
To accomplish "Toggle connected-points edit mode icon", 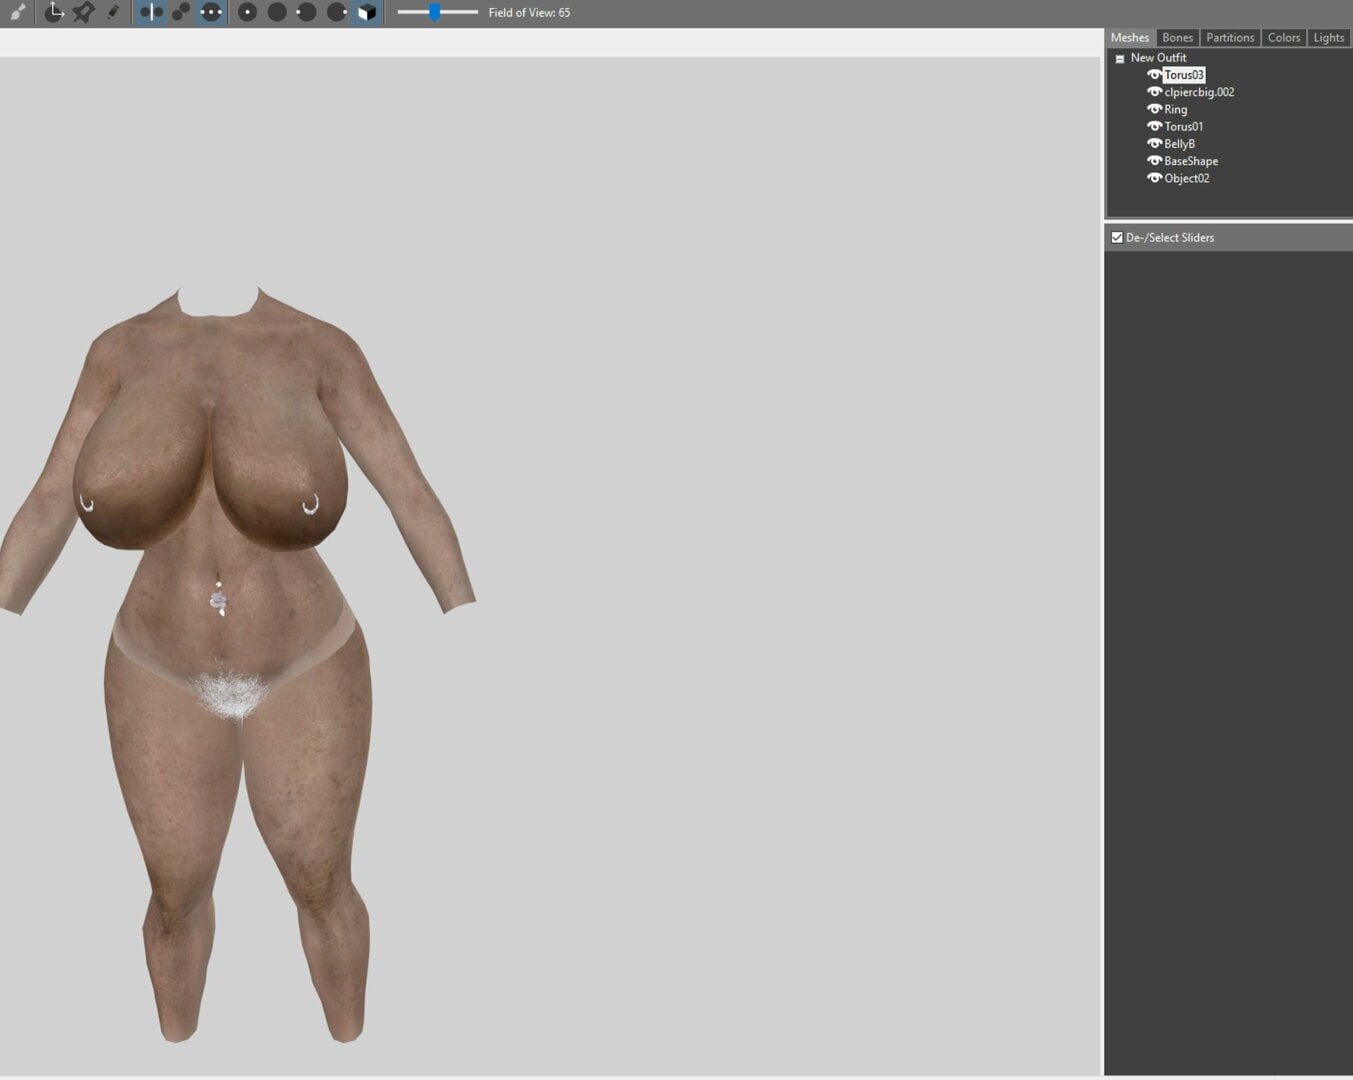I will (x=181, y=12).
